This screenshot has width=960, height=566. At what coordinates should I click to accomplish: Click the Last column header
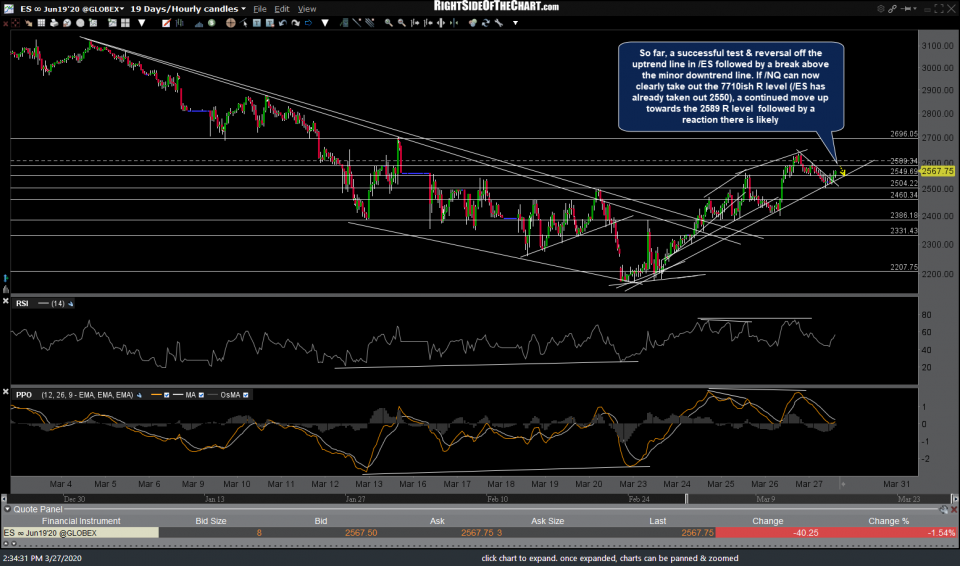[x=658, y=521]
